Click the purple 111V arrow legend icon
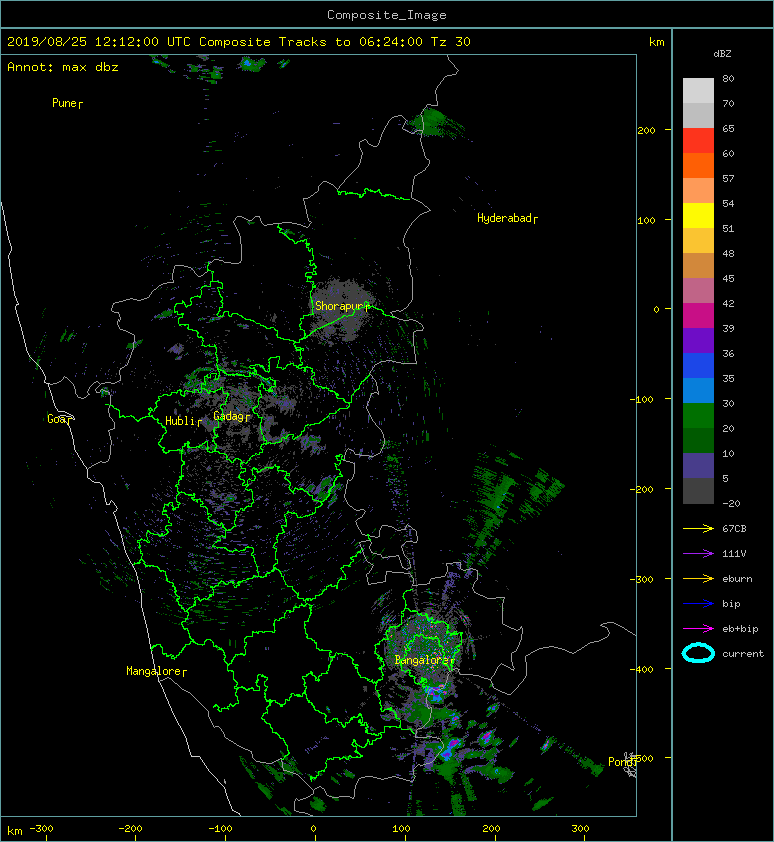The width and height of the screenshot is (774, 842). (698, 554)
